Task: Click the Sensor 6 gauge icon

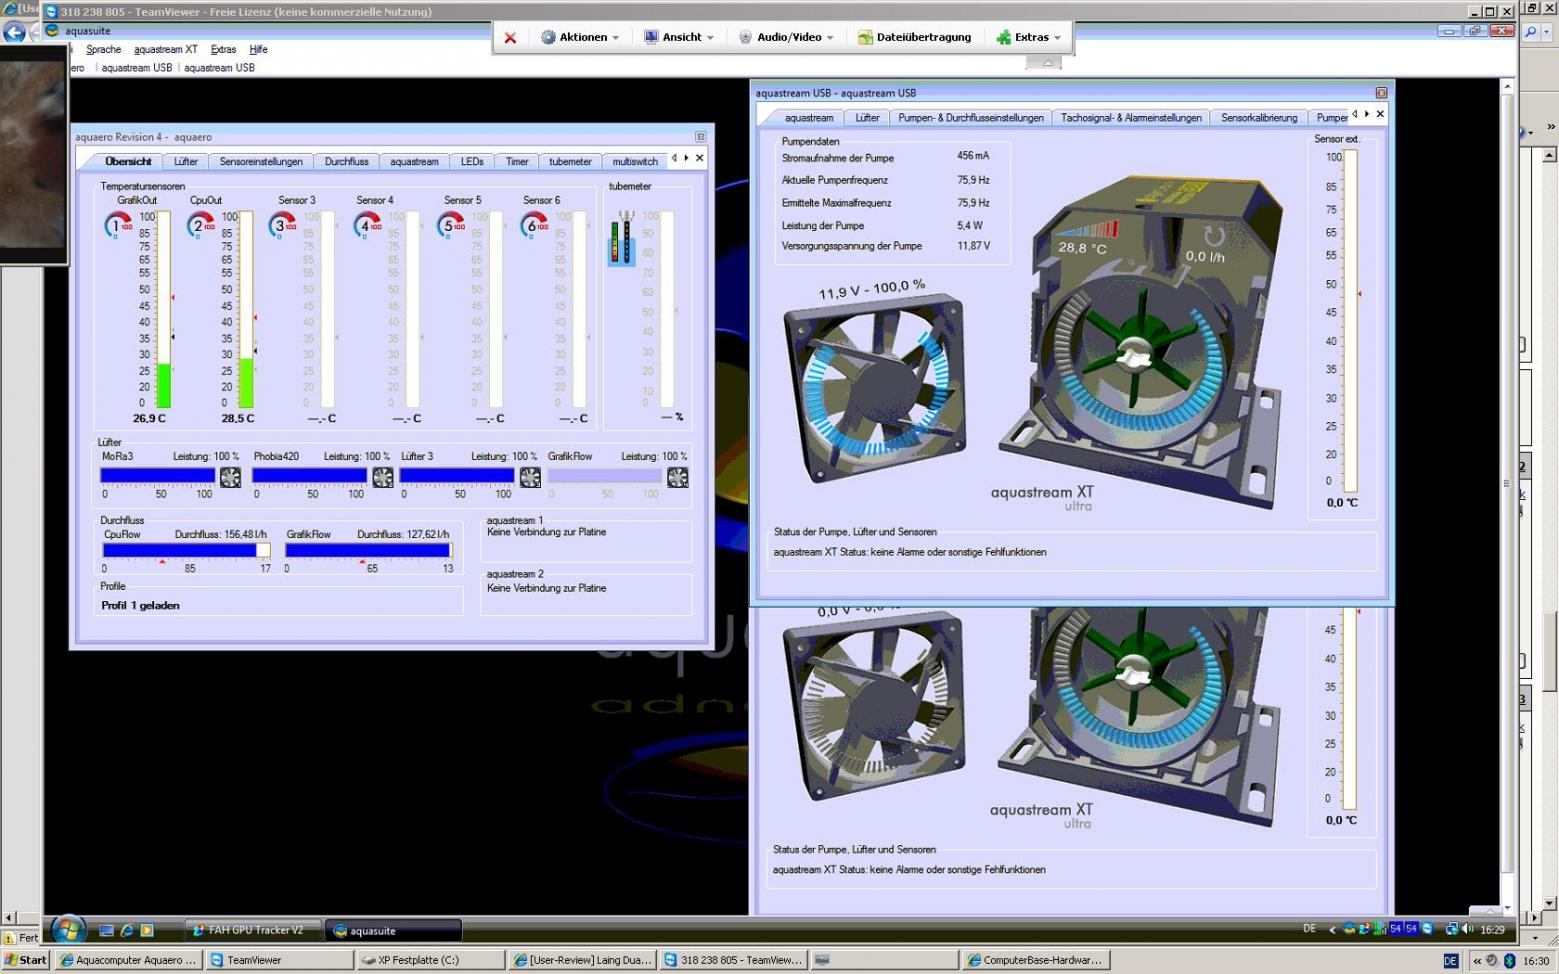Action: click(534, 225)
